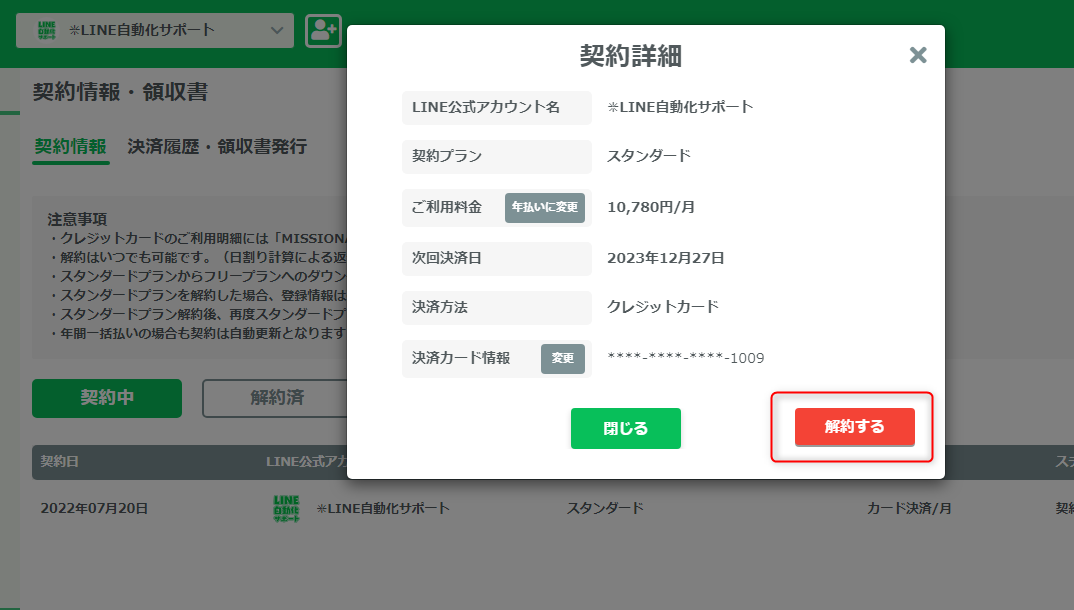Click the 注意事項 heading
The image size is (1074, 610).
[77, 219]
